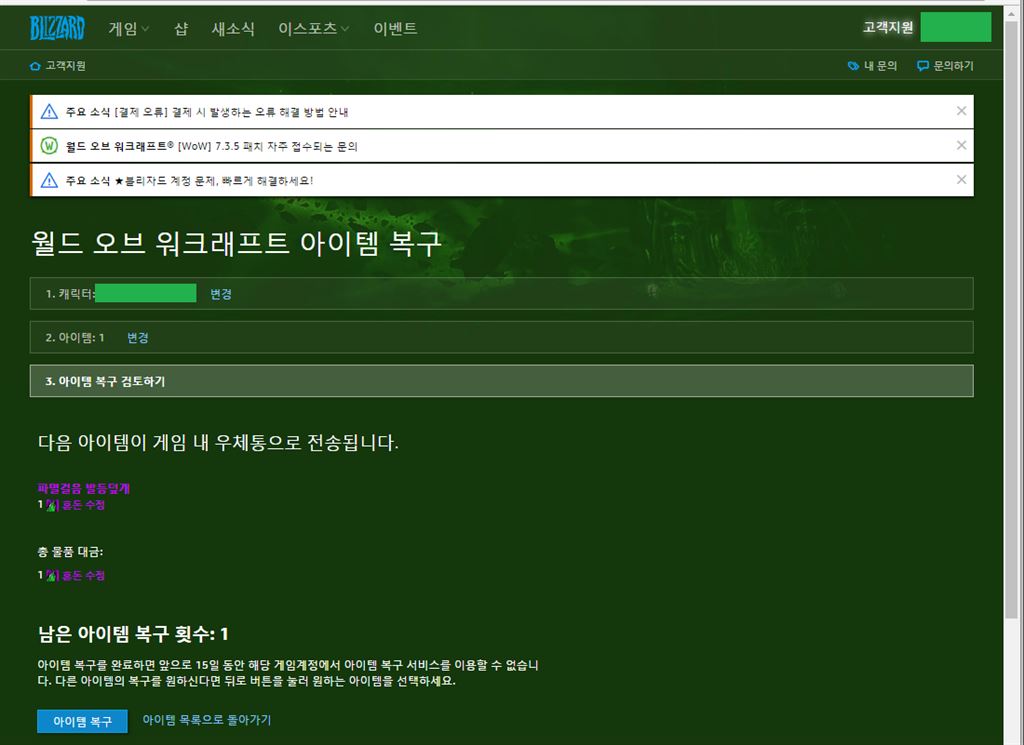The height and width of the screenshot is (745, 1024).
Task: Open 내 문의 tickets link
Action: 872,66
